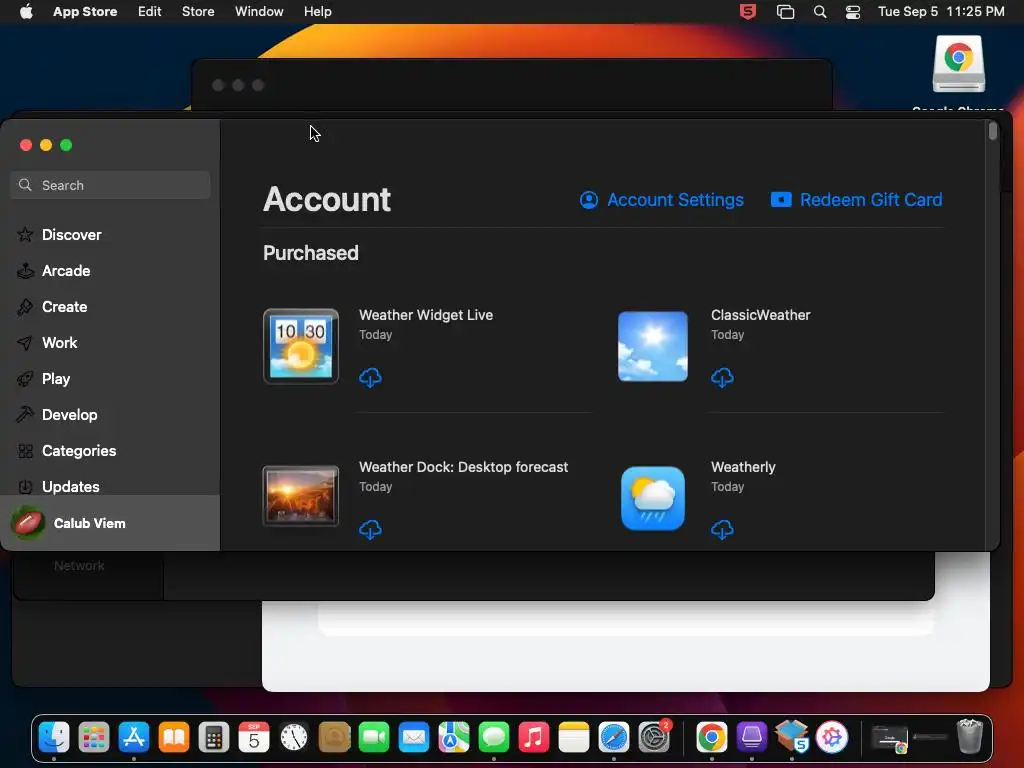1024x768 pixels.
Task: Click the red HTML5 menu bar icon
Action: tap(748, 11)
